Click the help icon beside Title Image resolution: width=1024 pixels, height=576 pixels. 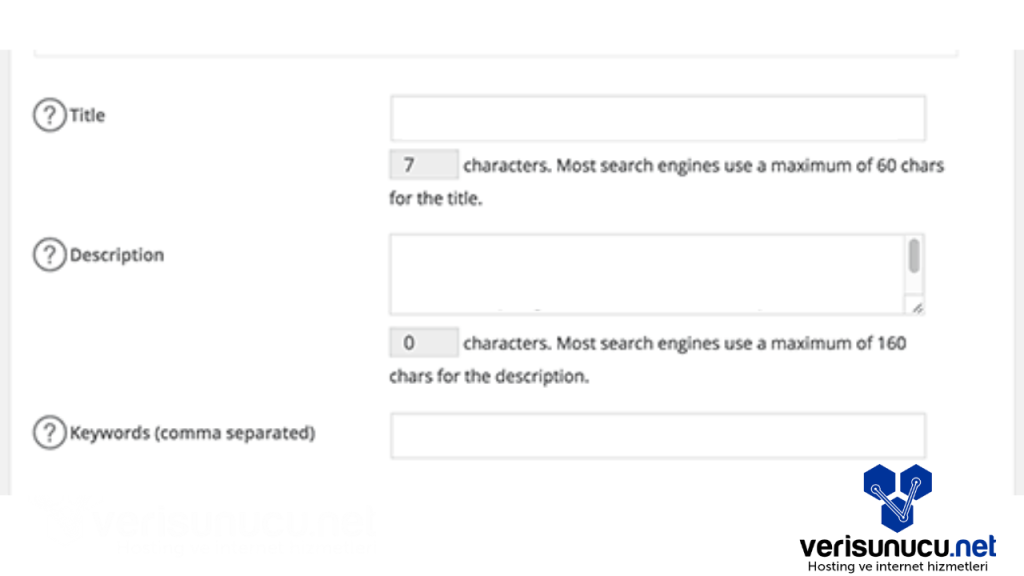click(48, 116)
